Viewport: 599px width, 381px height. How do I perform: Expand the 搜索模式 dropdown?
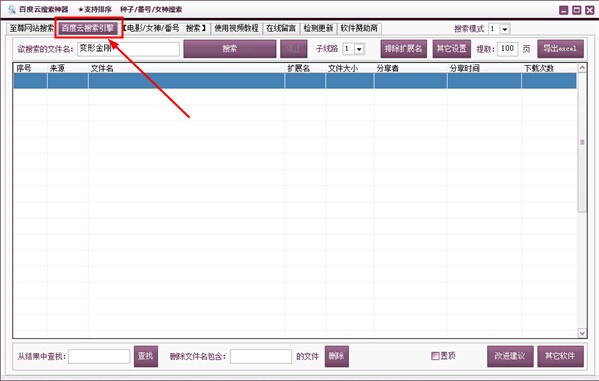tap(505, 29)
